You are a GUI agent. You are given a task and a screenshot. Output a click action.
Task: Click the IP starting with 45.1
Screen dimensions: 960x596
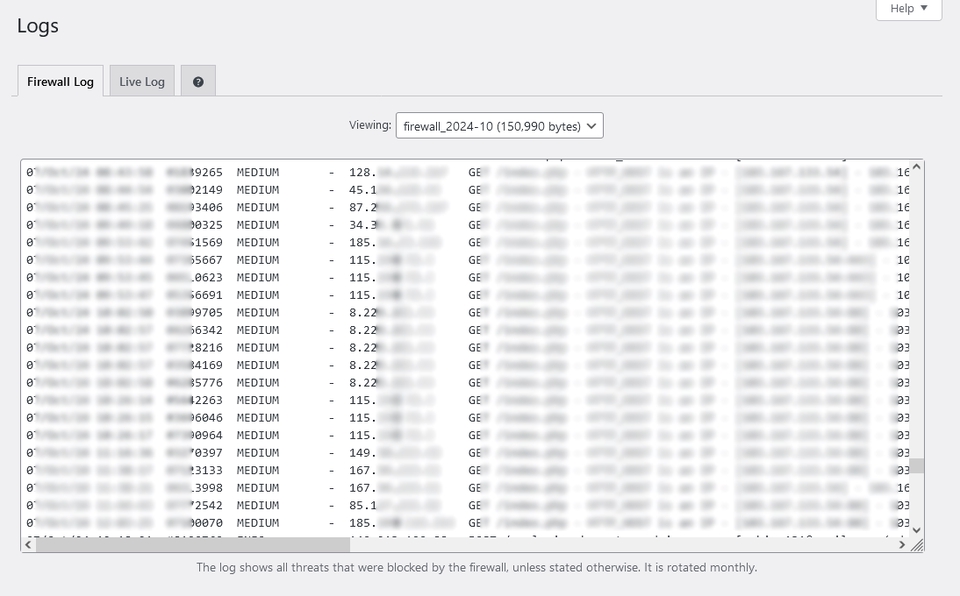395,190
